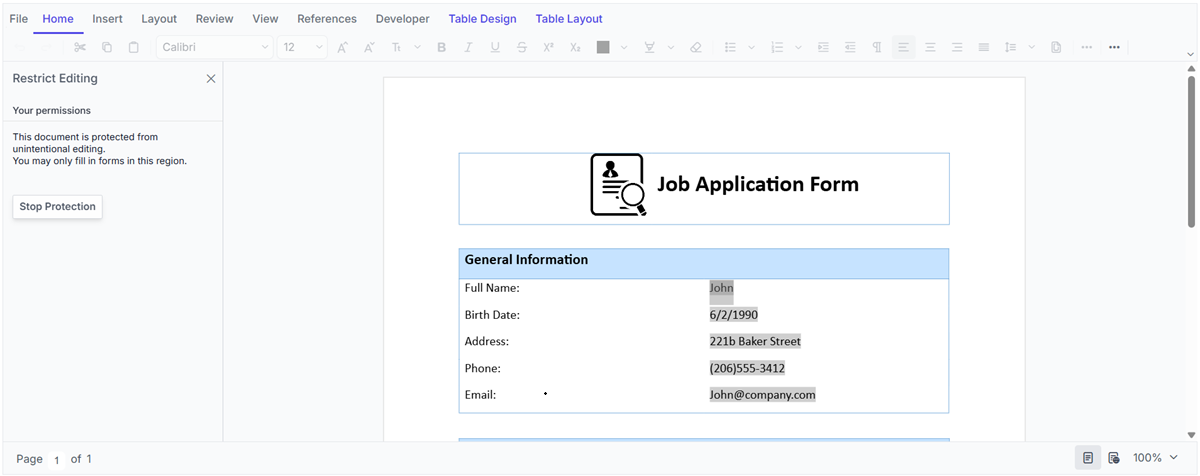Viewport: 1200px width, 476px height.
Task: Switch to the References tab
Action: [327, 19]
